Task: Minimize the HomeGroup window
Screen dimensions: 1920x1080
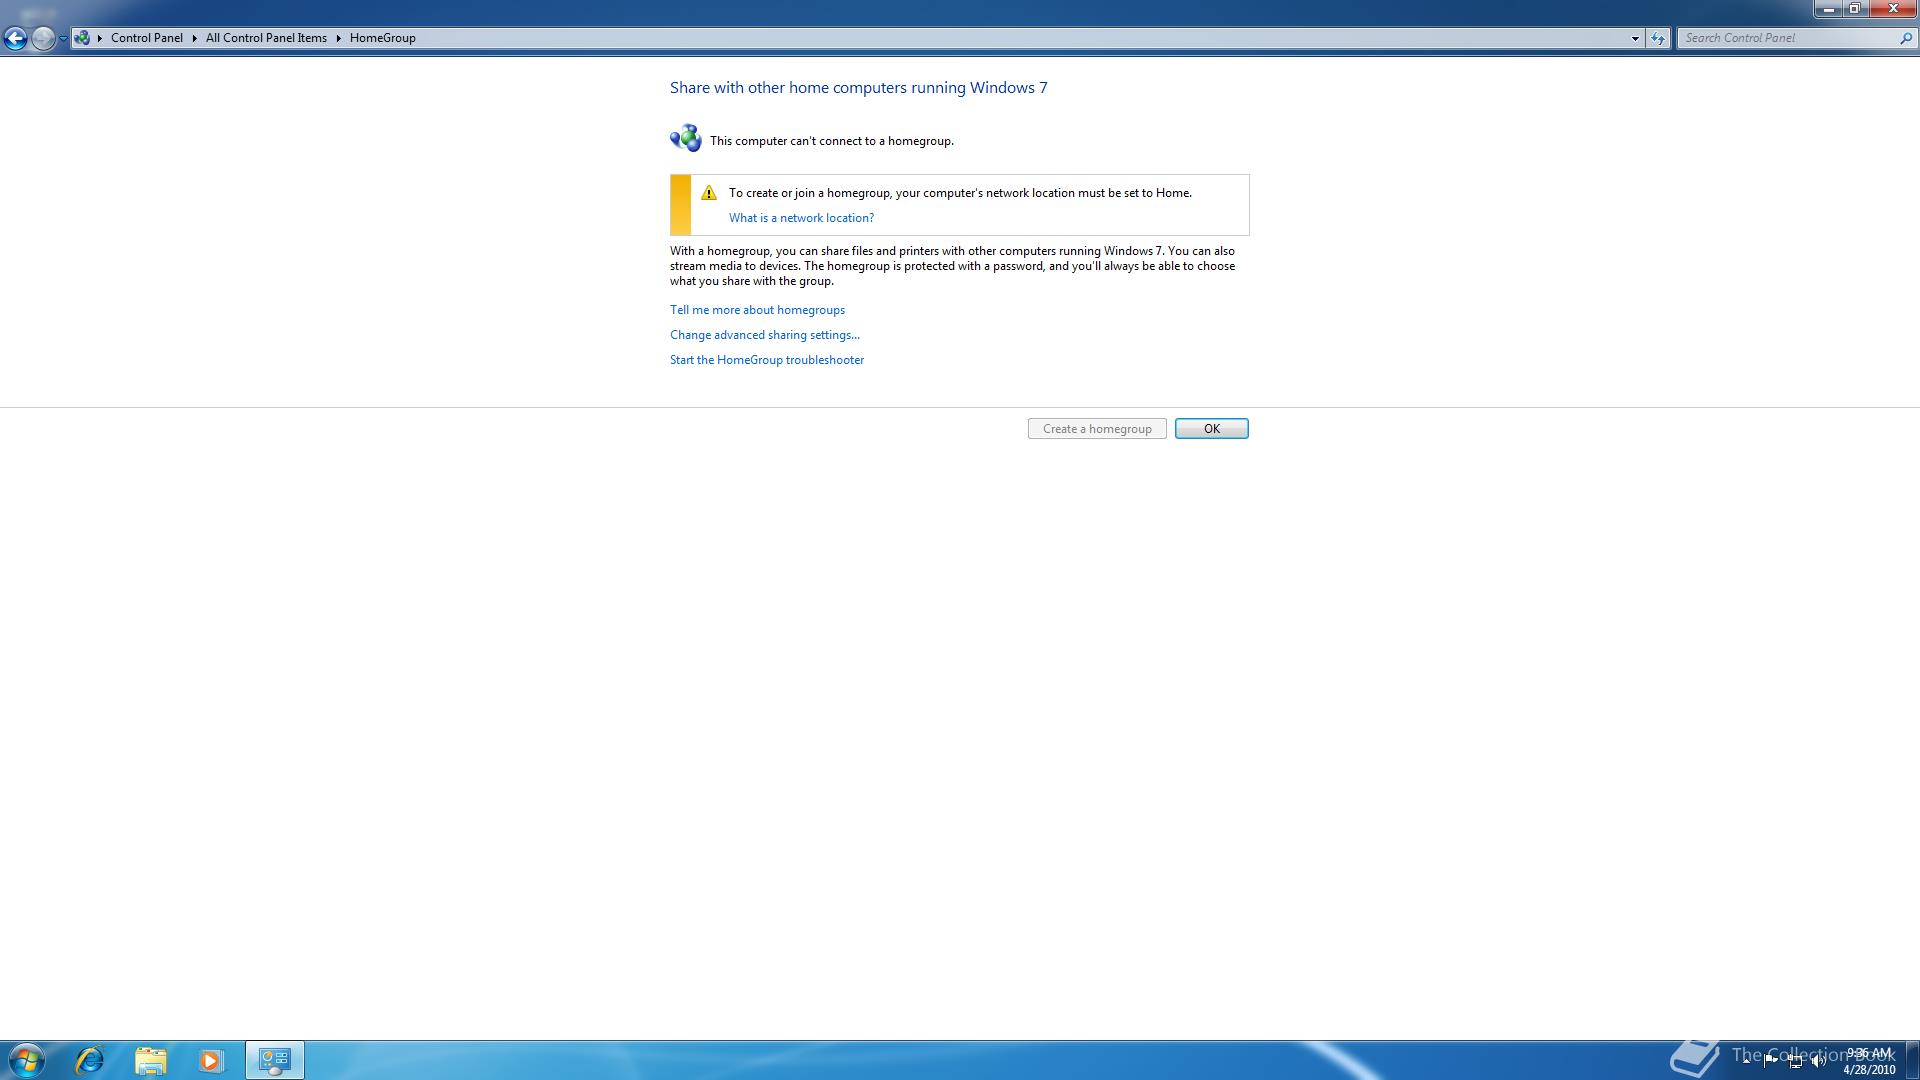Action: pyautogui.click(x=1828, y=9)
